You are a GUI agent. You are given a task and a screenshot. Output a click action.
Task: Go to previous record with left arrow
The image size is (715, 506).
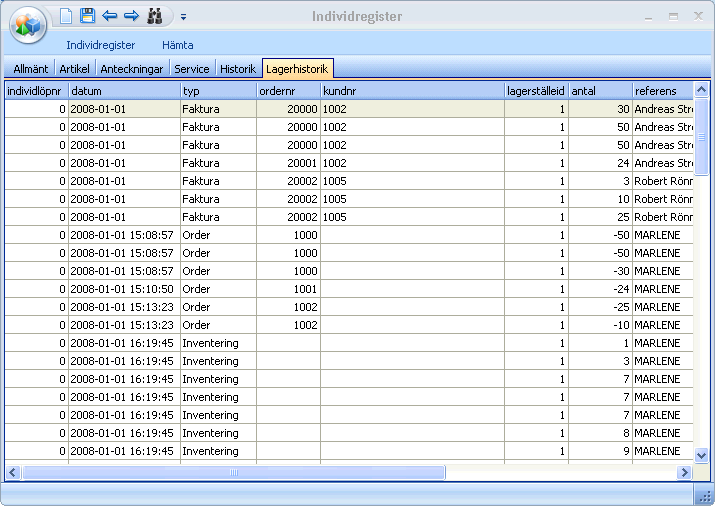coord(110,16)
